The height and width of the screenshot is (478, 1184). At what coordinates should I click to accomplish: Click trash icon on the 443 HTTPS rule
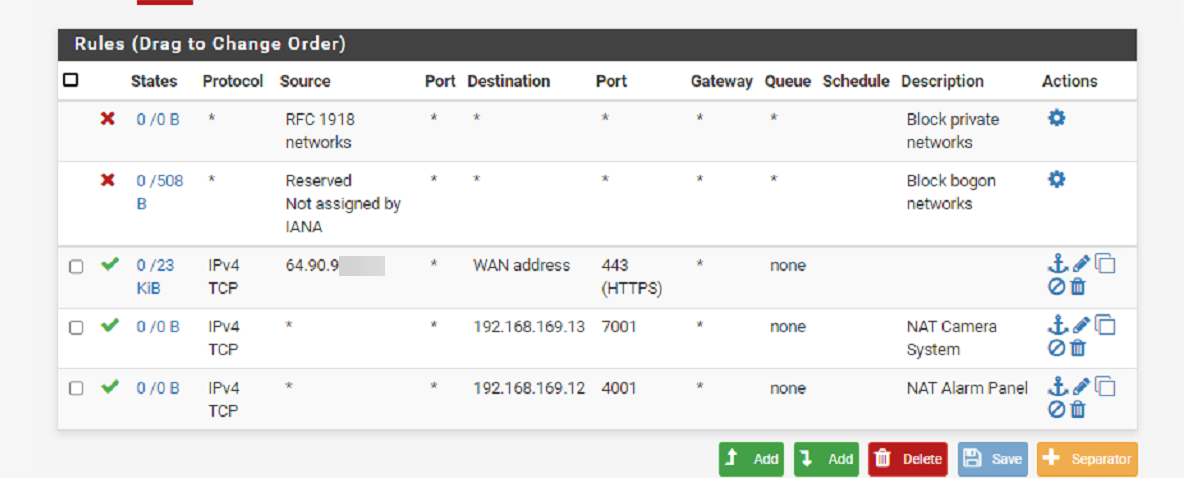1078,286
